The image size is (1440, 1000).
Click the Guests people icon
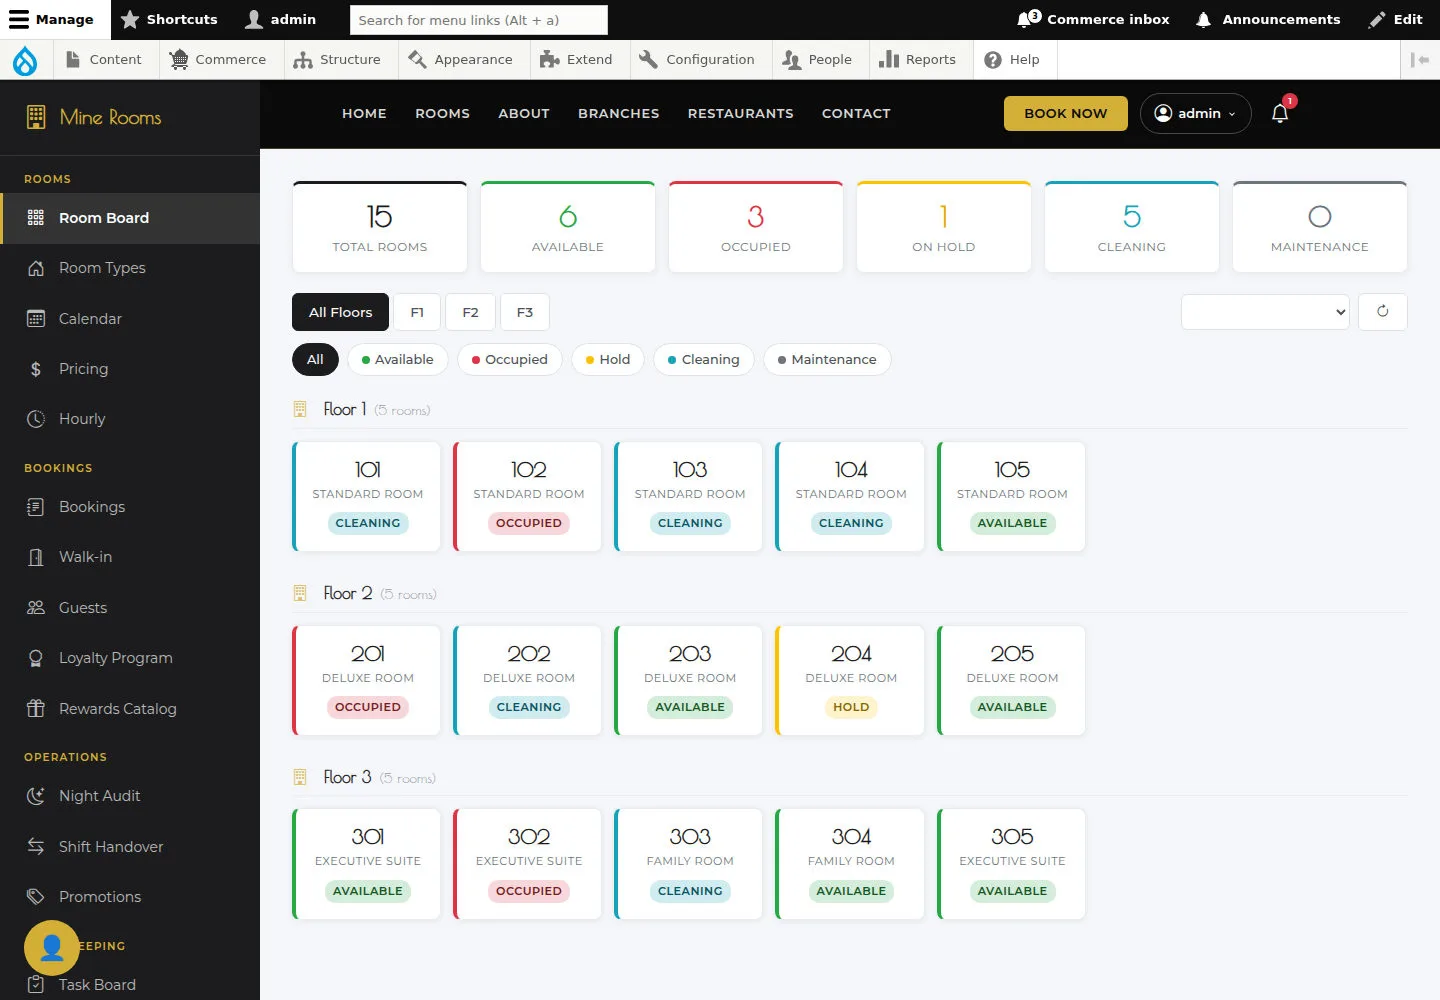(36, 608)
